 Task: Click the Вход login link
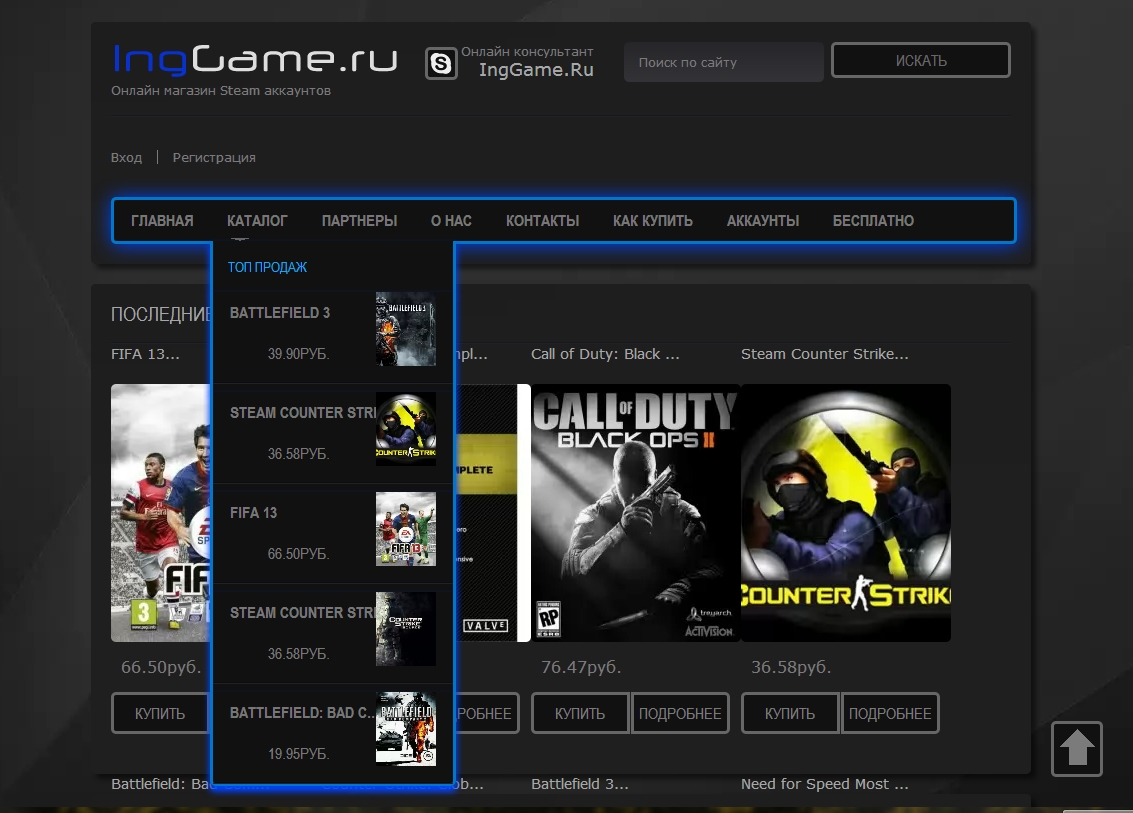126,158
